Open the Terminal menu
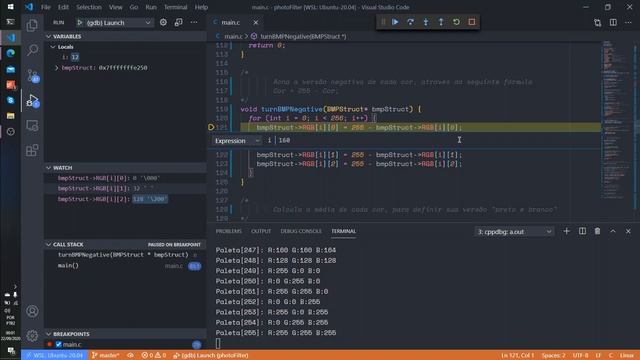The image size is (640, 360). 176,7
